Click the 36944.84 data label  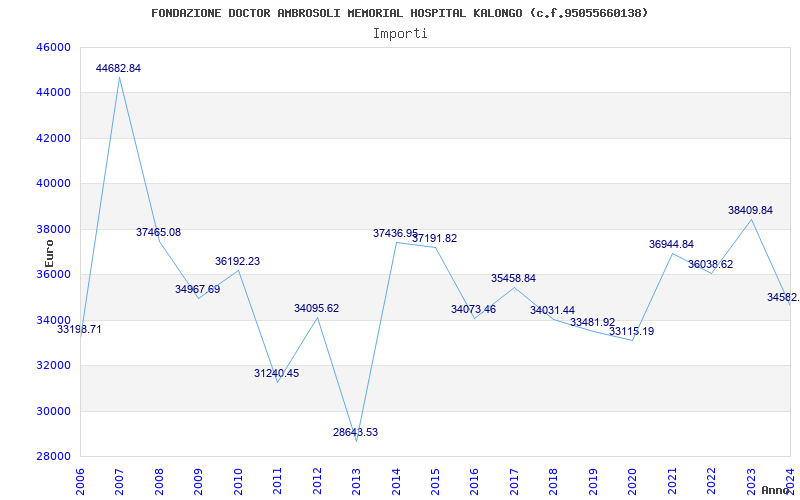tap(671, 245)
